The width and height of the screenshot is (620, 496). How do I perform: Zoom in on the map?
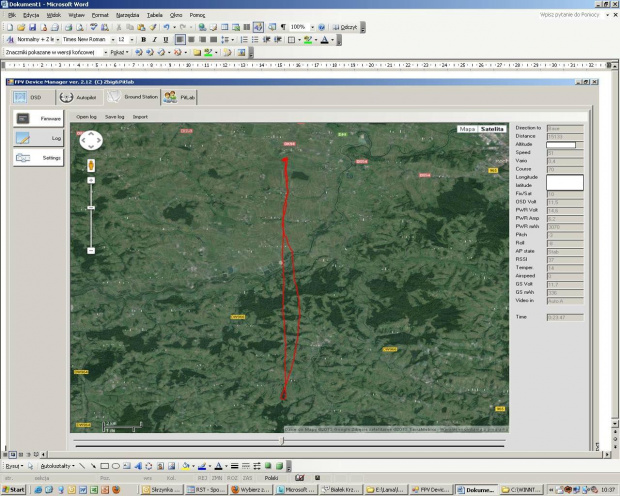(90, 180)
